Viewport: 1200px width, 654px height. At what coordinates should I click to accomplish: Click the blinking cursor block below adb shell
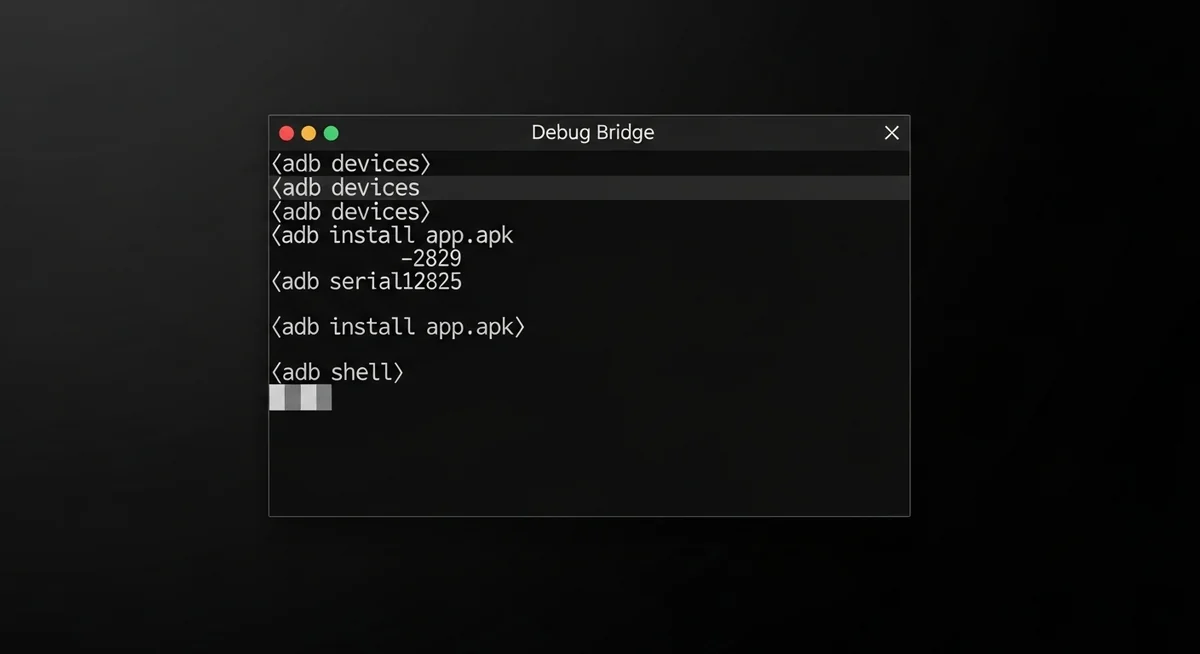pos(300,397)
